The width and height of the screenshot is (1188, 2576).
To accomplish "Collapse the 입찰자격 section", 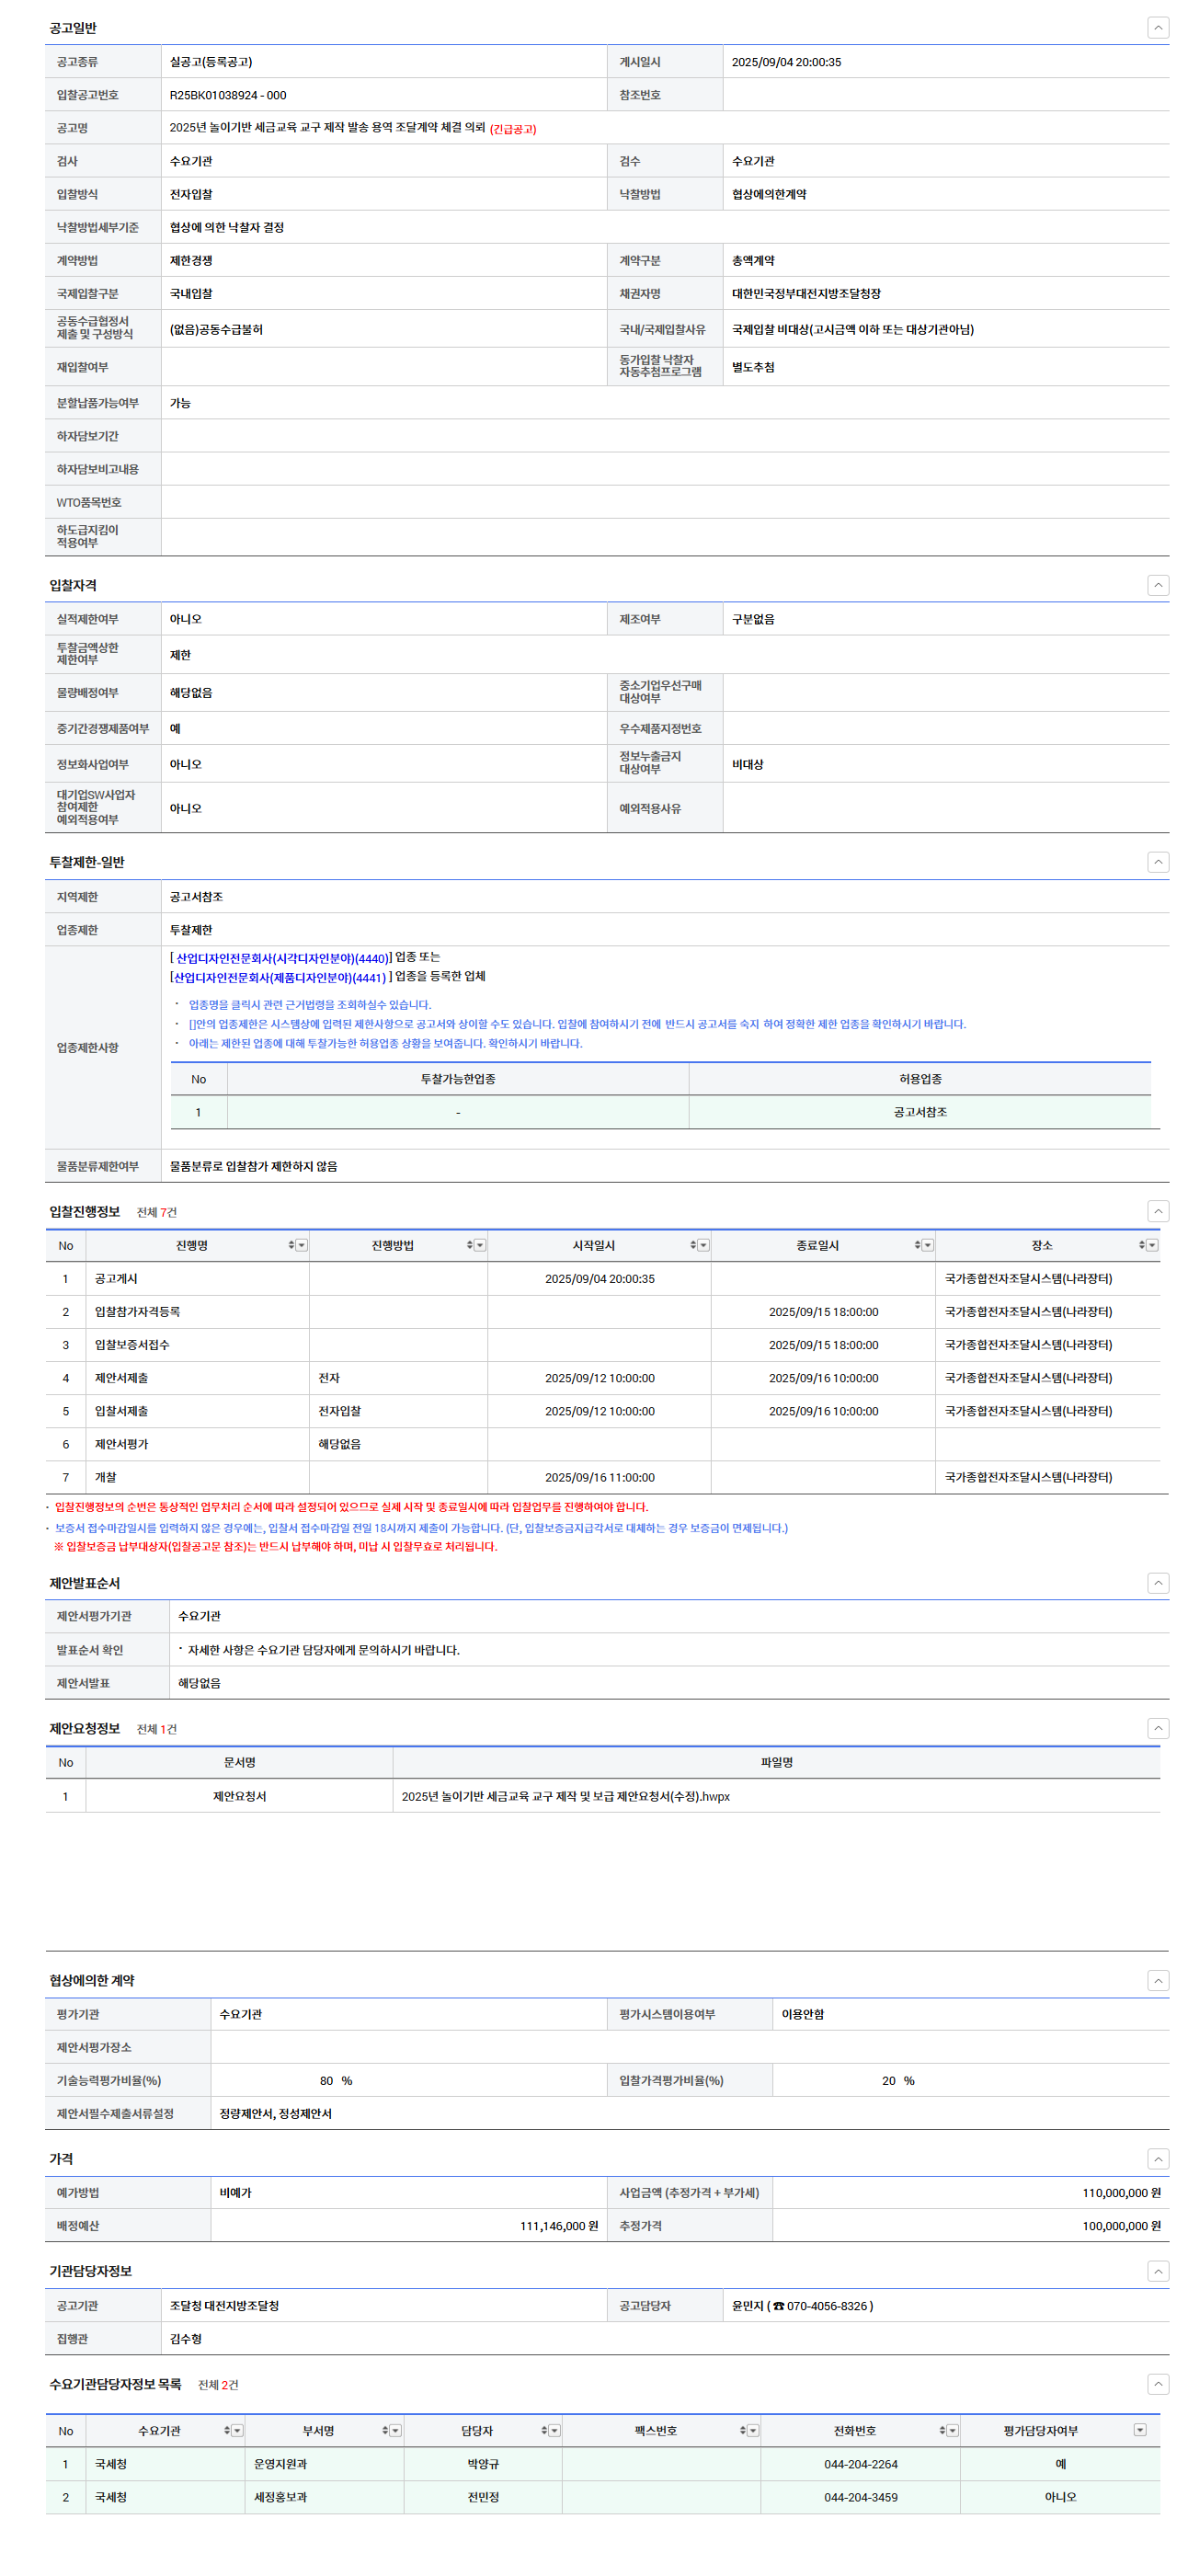I will click(1157, 585).
